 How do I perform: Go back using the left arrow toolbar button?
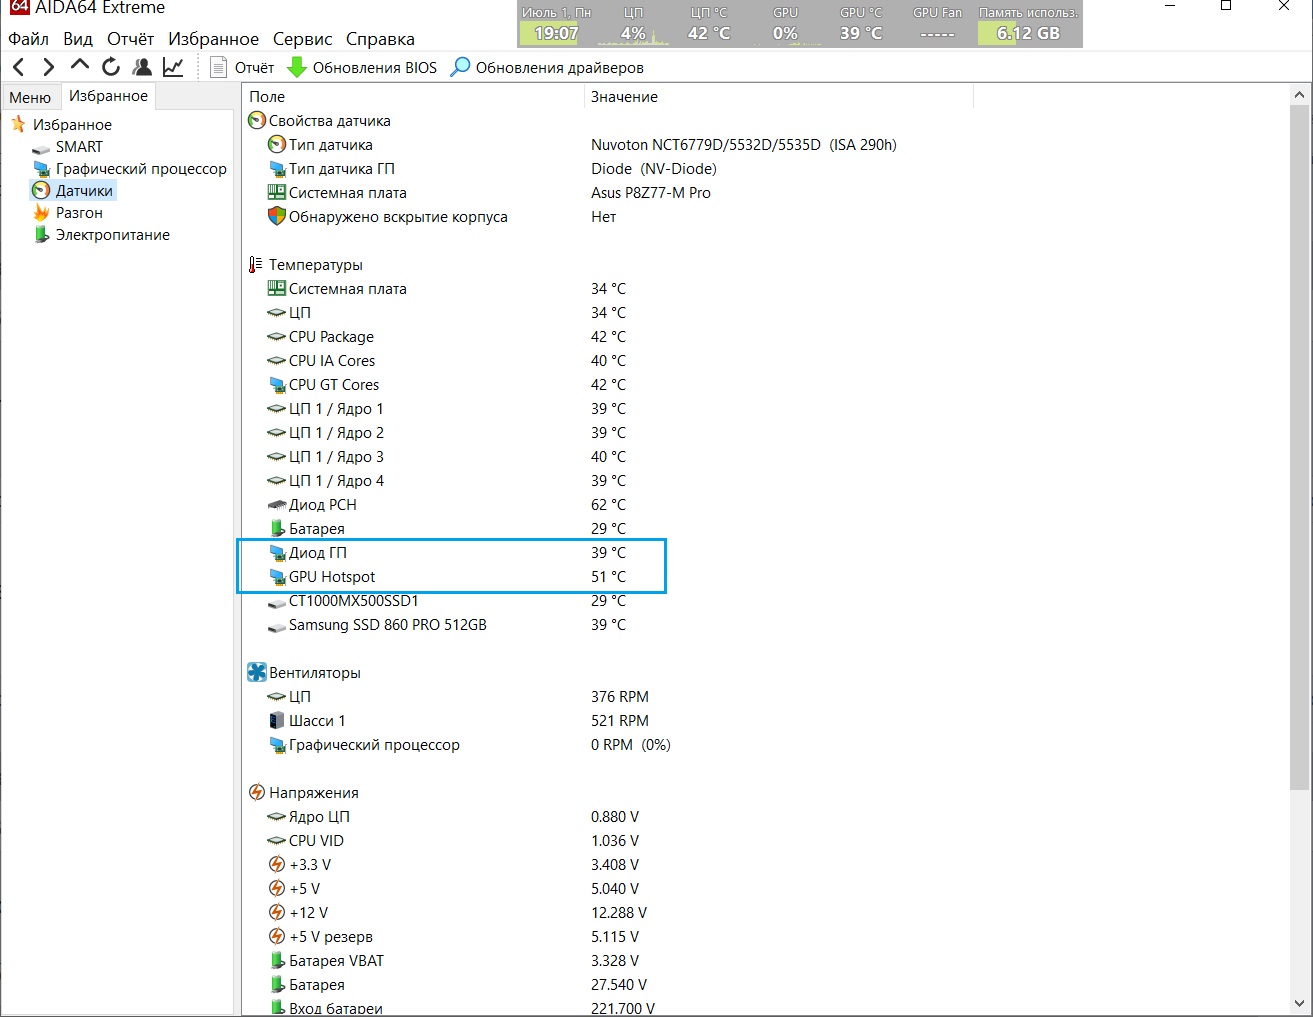coord(18,67)
